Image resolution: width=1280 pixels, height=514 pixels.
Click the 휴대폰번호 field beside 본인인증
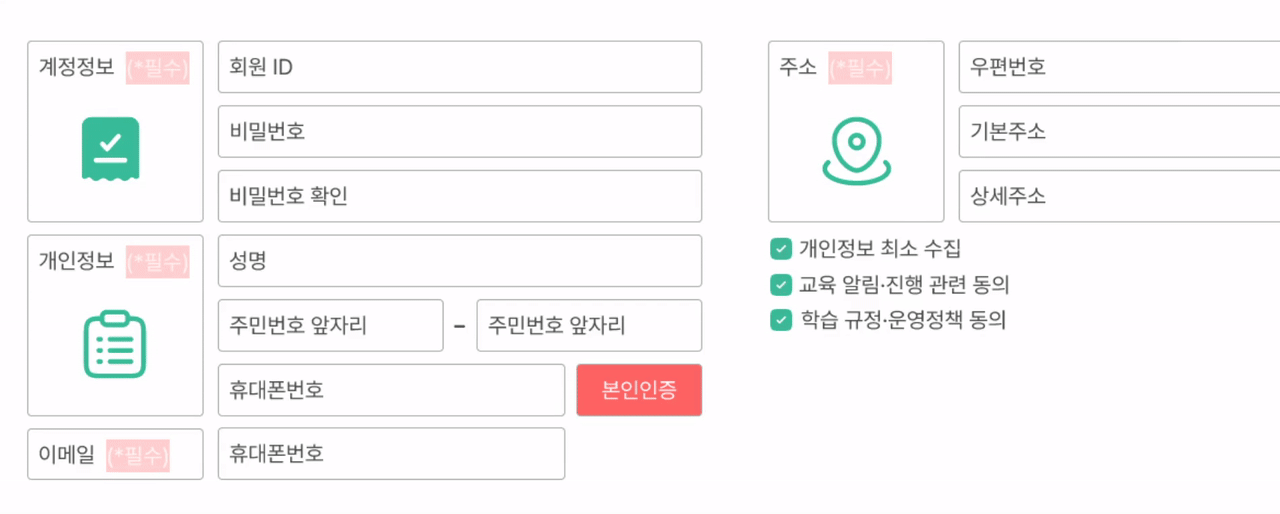pos(391,390)
